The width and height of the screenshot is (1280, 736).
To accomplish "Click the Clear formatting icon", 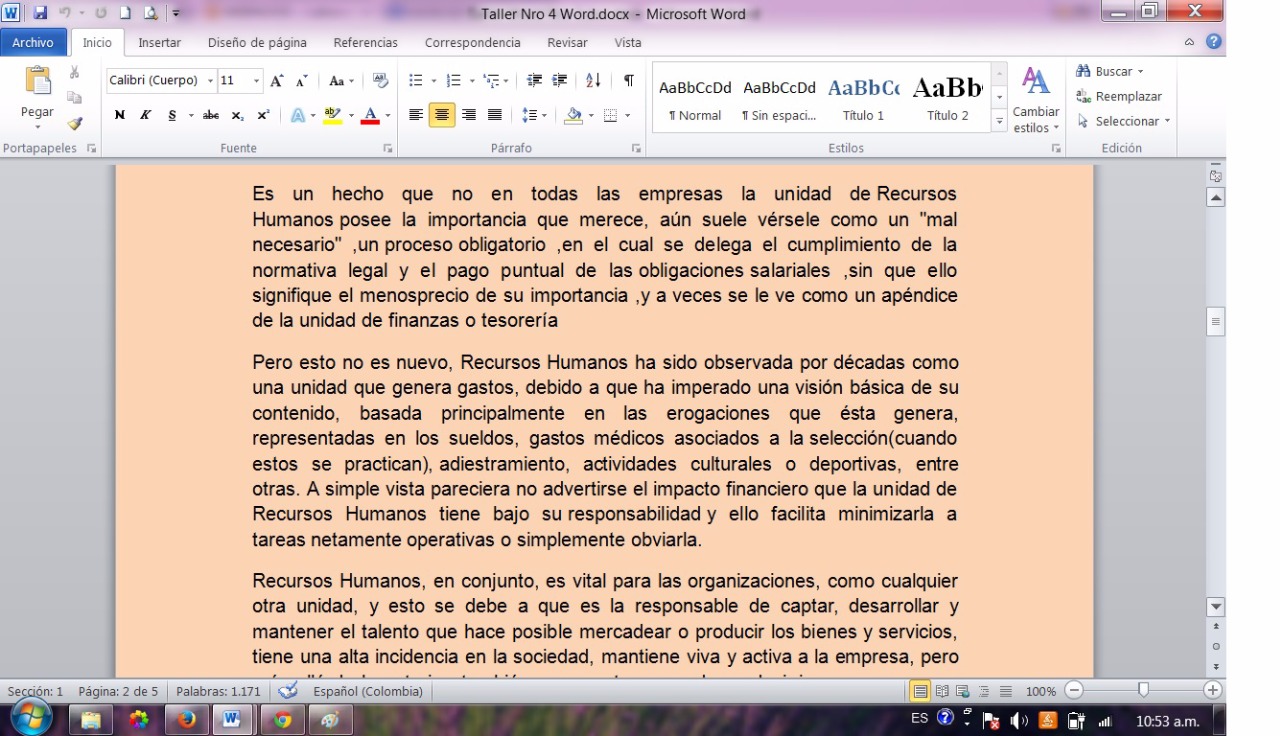I will point(380,81).
